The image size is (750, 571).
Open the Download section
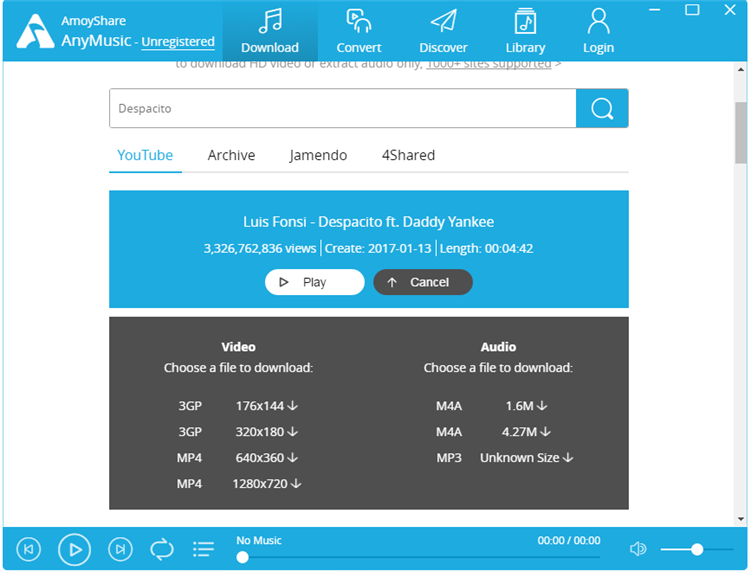coord(270,31)
